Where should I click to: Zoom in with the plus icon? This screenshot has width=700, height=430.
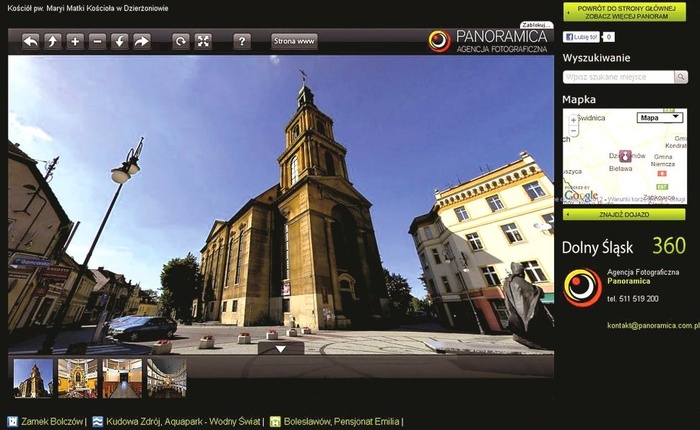(x=74, y=41)
